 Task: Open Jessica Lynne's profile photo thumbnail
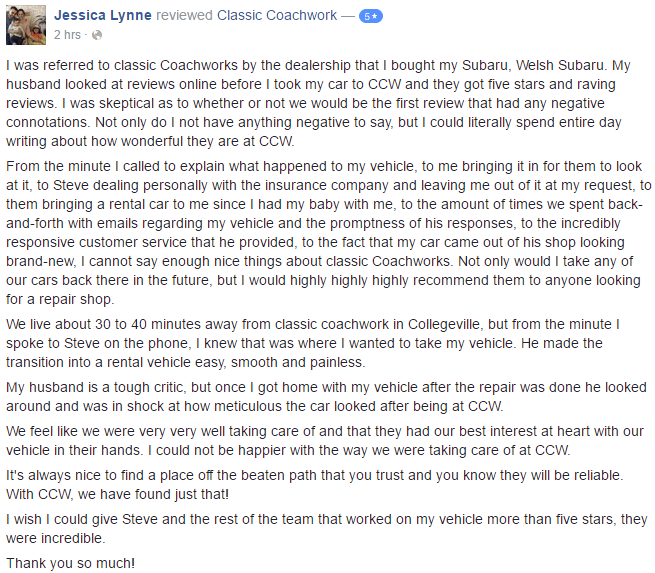pyautogui.click(x=26, y=25)
